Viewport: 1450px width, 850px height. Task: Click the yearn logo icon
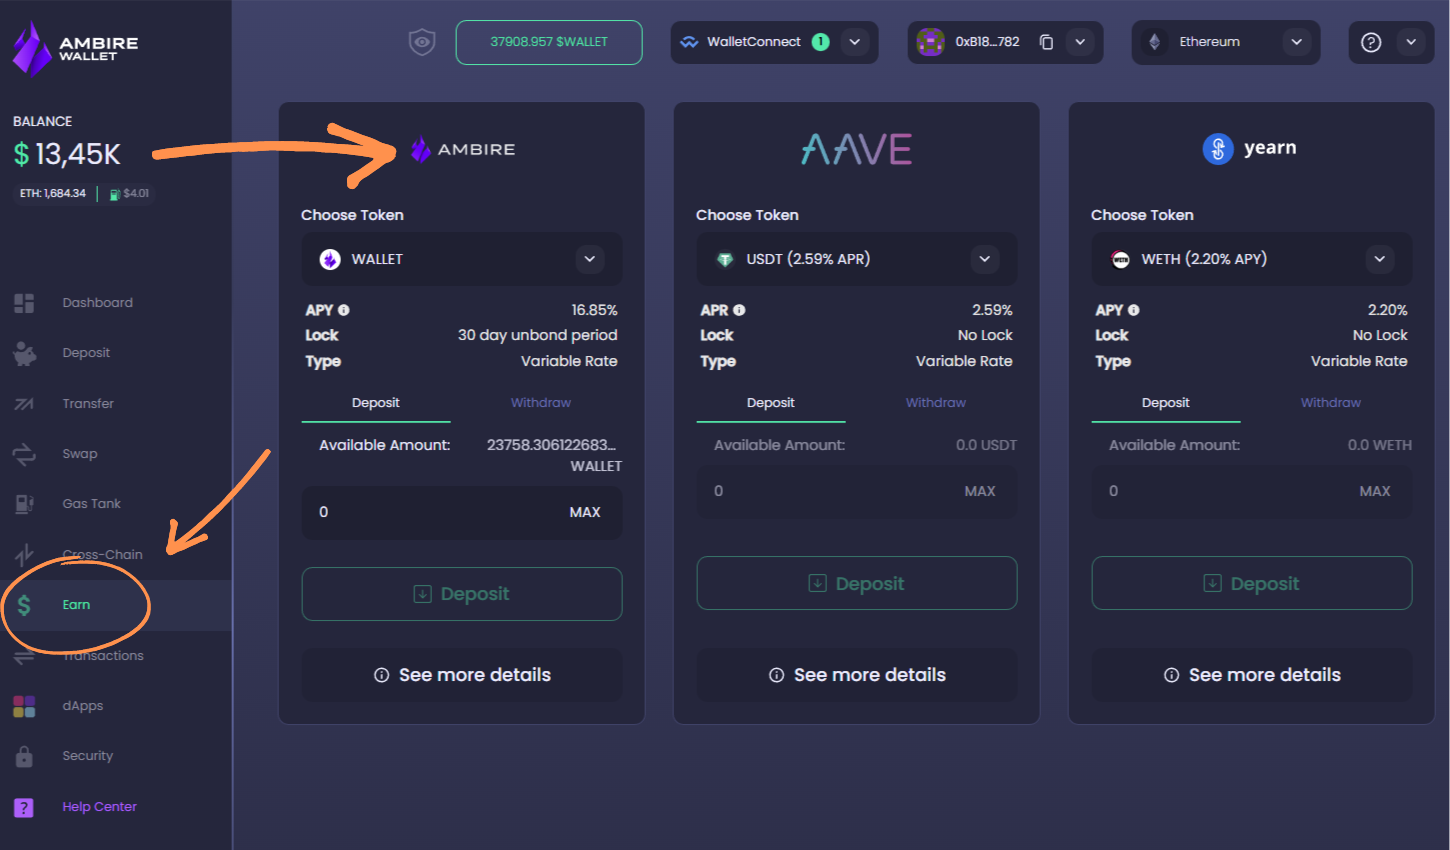pyautogui.click(x=1217, y=149)
